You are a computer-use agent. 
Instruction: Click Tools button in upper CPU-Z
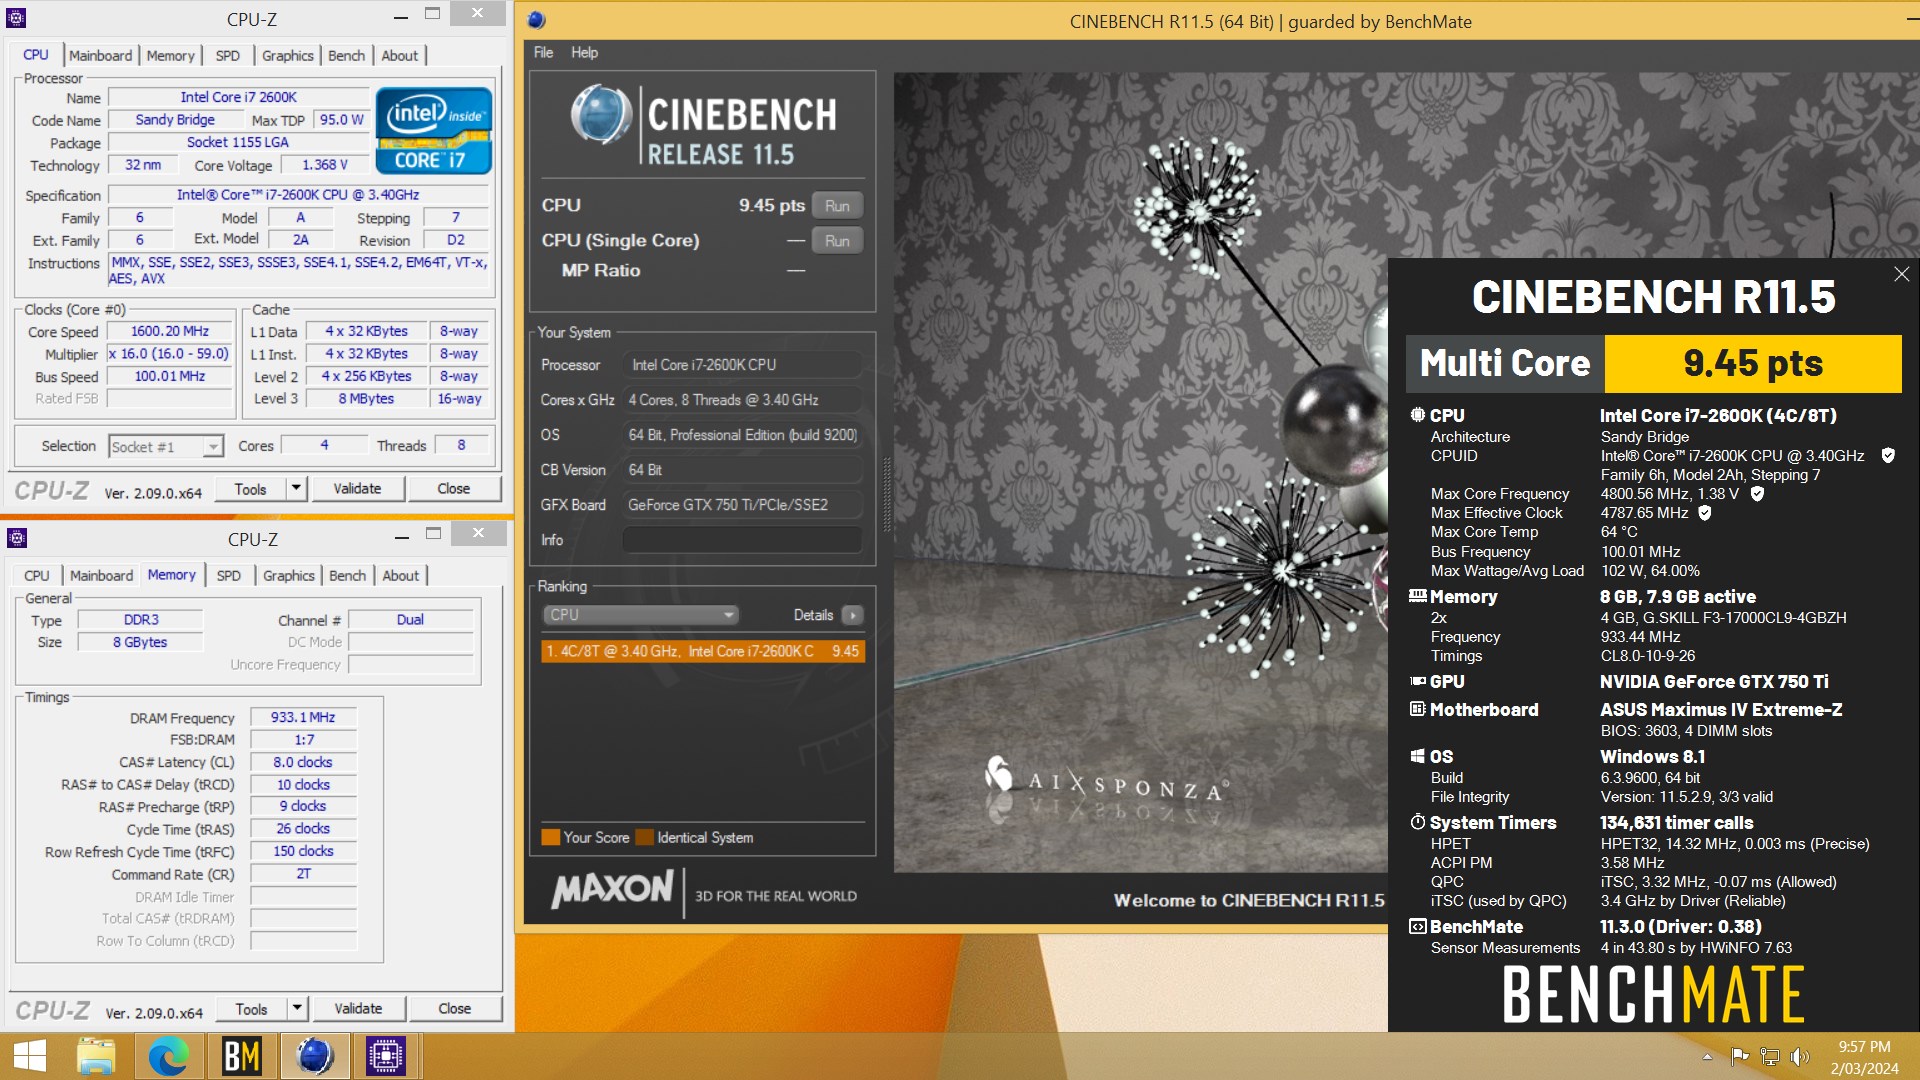tap(250, 489)
